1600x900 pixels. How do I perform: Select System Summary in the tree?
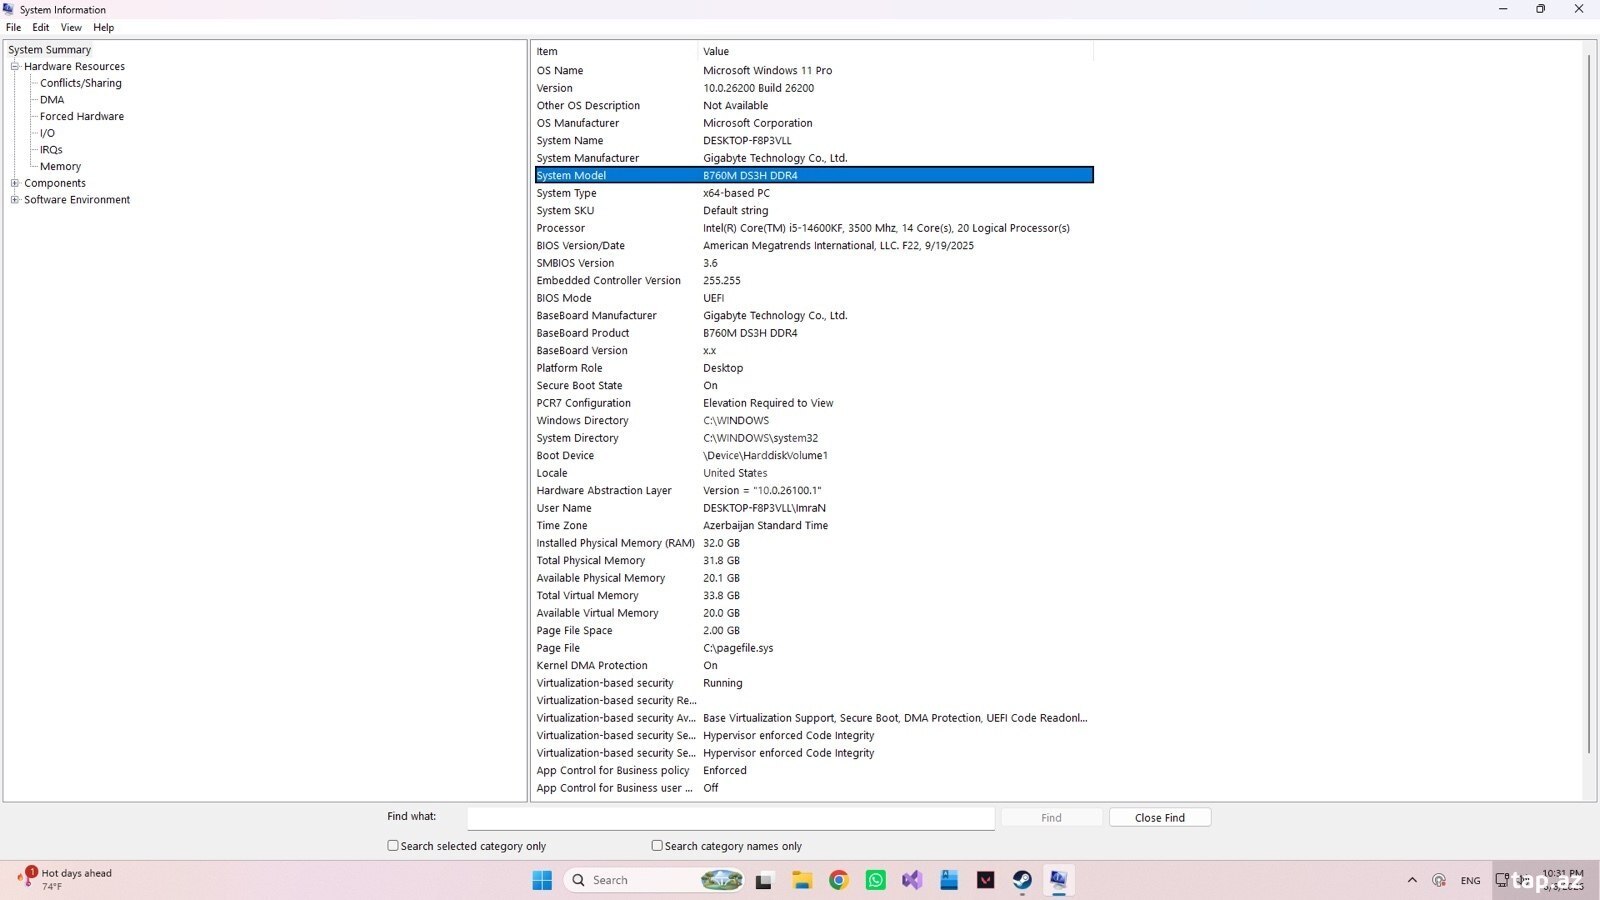pyautogui.click(x=49, y=50)
